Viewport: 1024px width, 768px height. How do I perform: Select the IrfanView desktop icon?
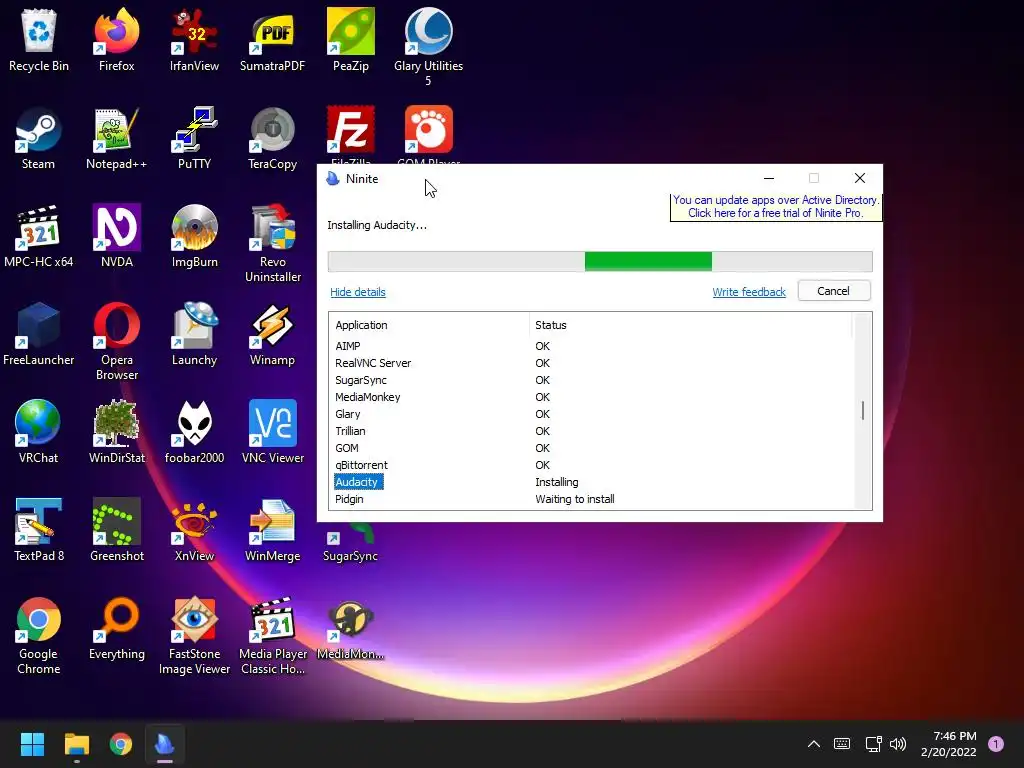coord(194,39)
